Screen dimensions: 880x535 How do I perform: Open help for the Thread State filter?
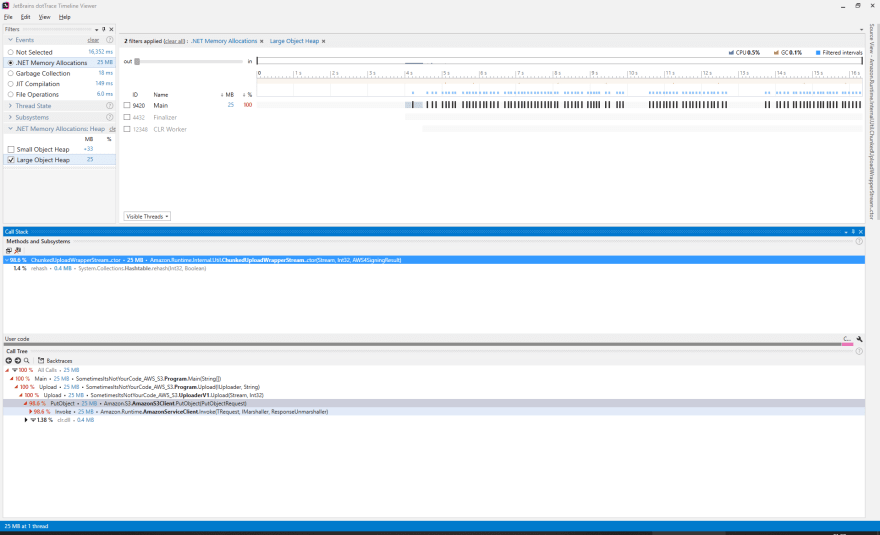(x=110, y=106)
